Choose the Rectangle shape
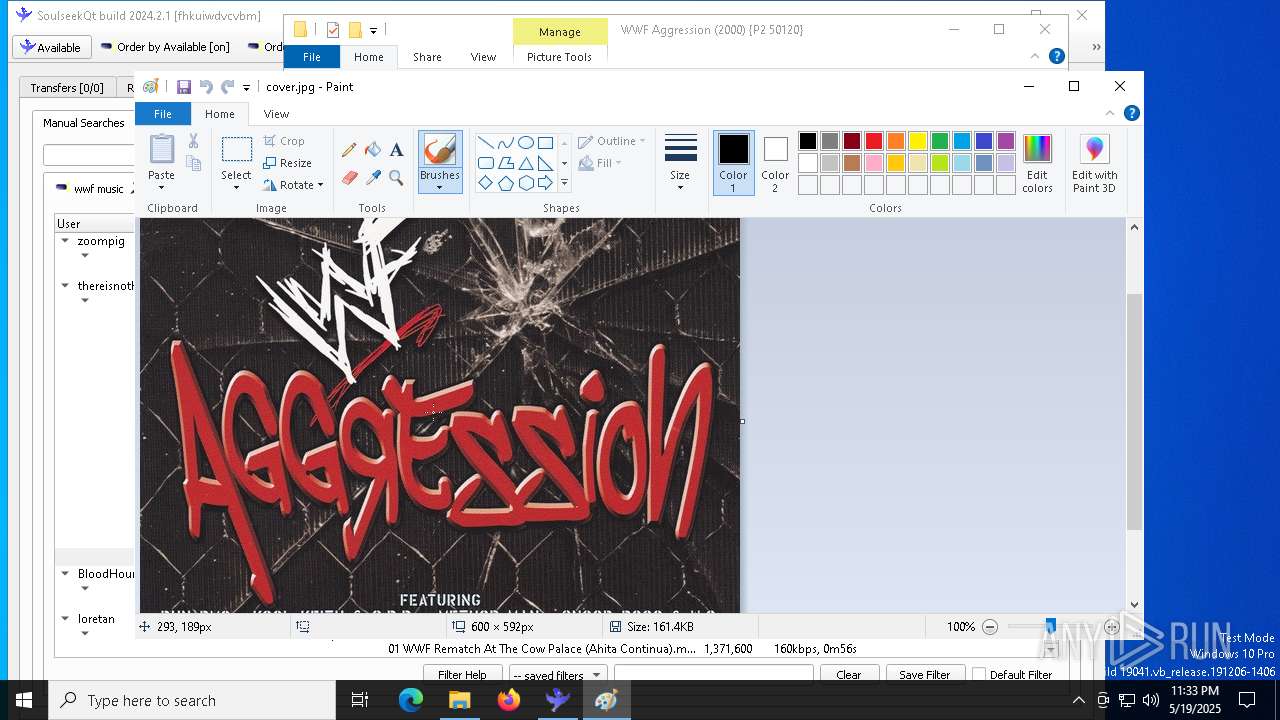Viewport: 1280px width, 720px height. click(545, 142)
